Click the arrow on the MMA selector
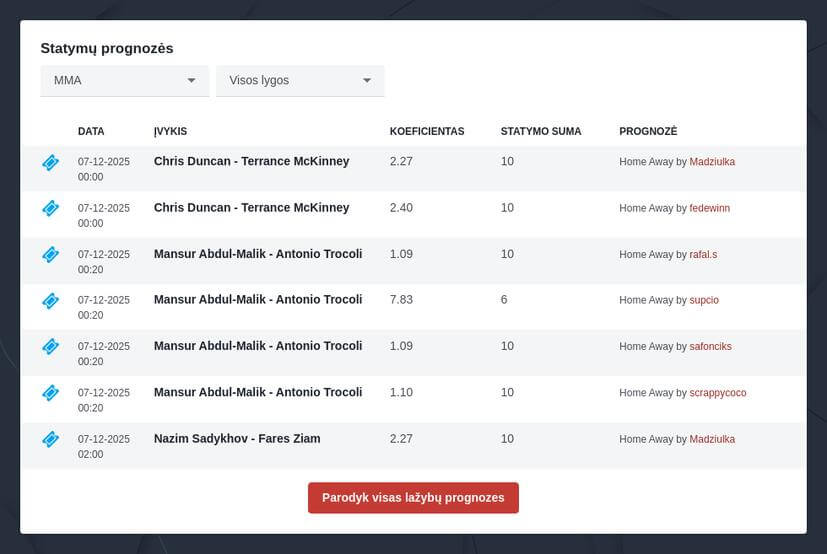The height and width of the screenshot is (554, 827). click(x=191, y=80)
